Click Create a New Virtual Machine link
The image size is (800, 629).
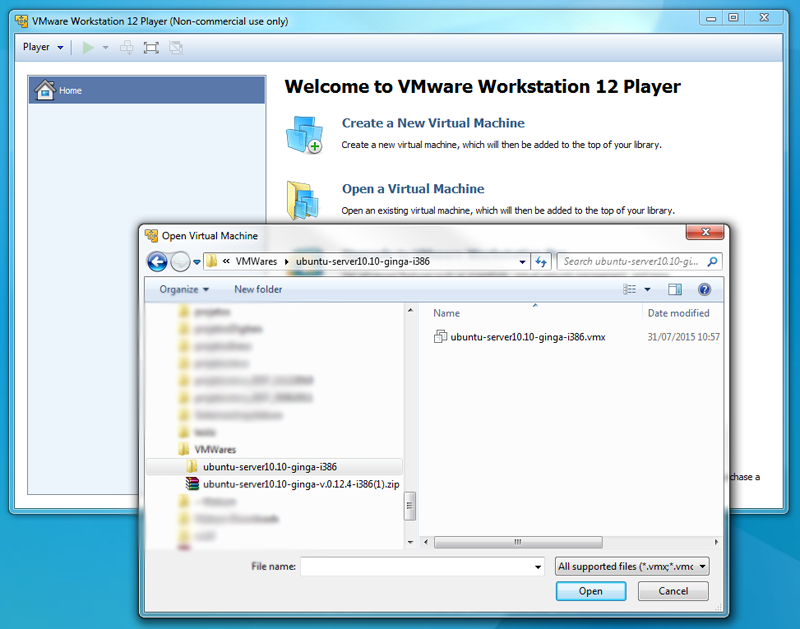[433, 123]
